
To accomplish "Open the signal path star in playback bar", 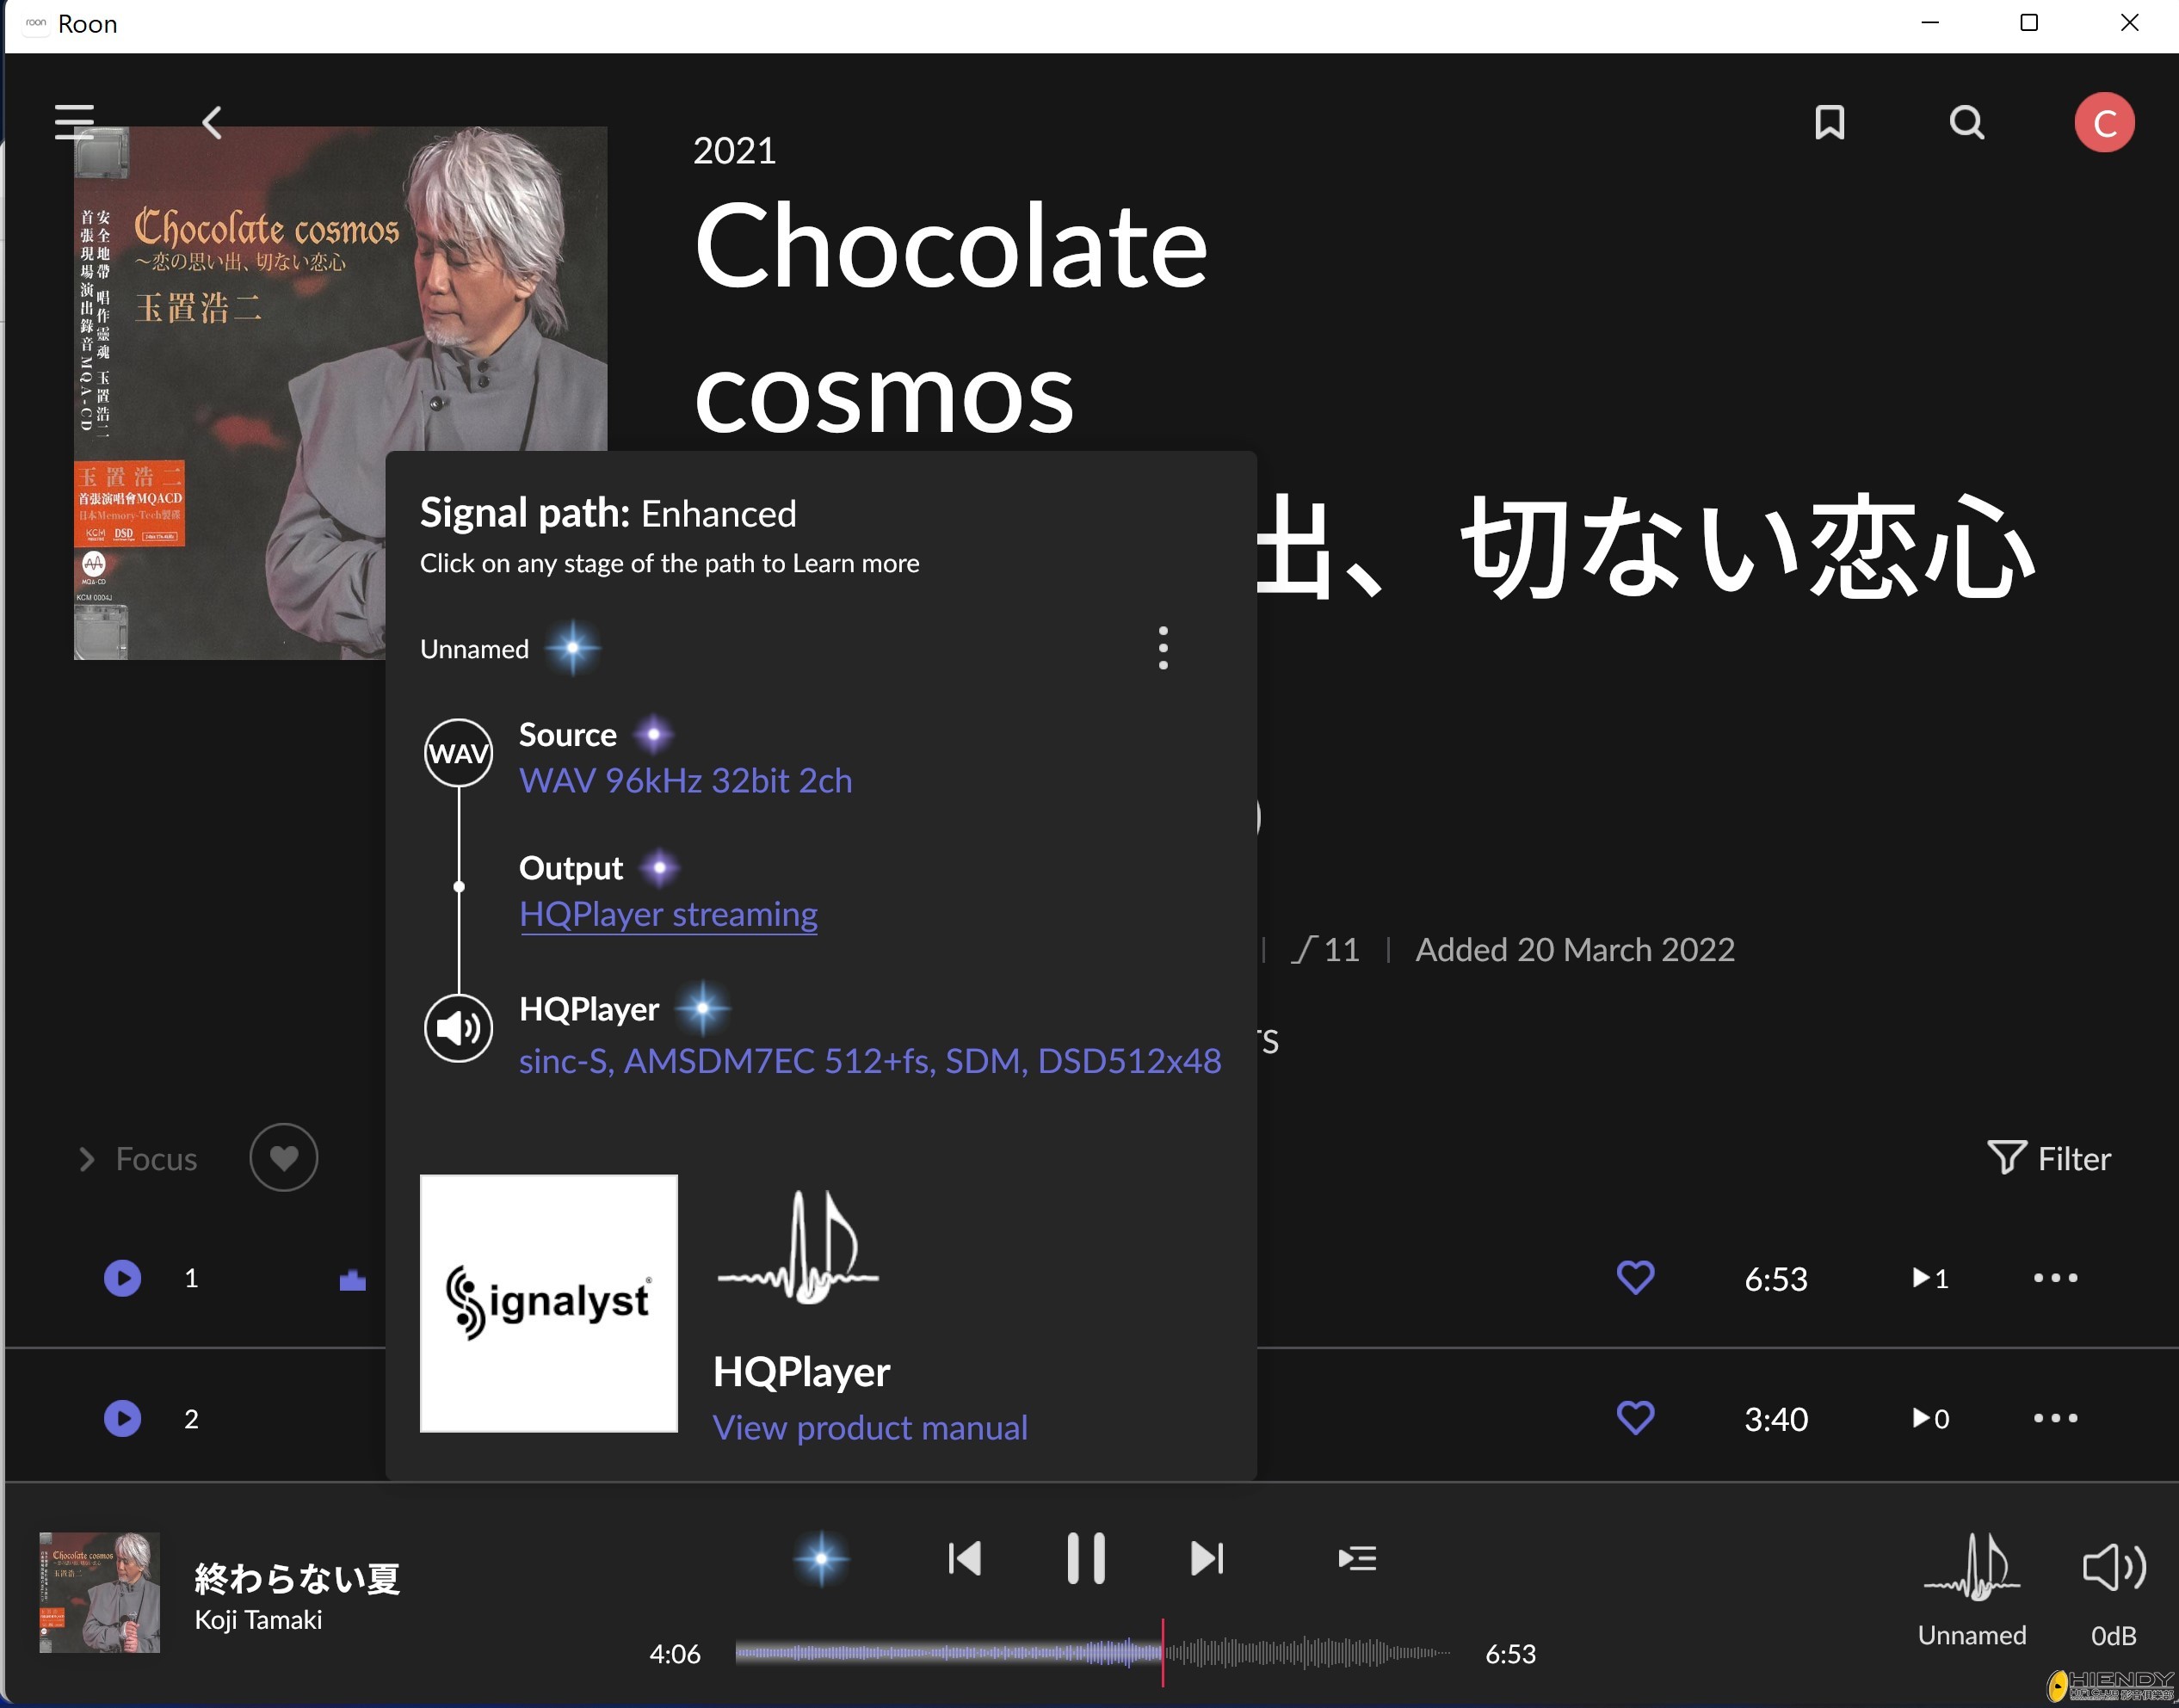I will [821, 1558].
